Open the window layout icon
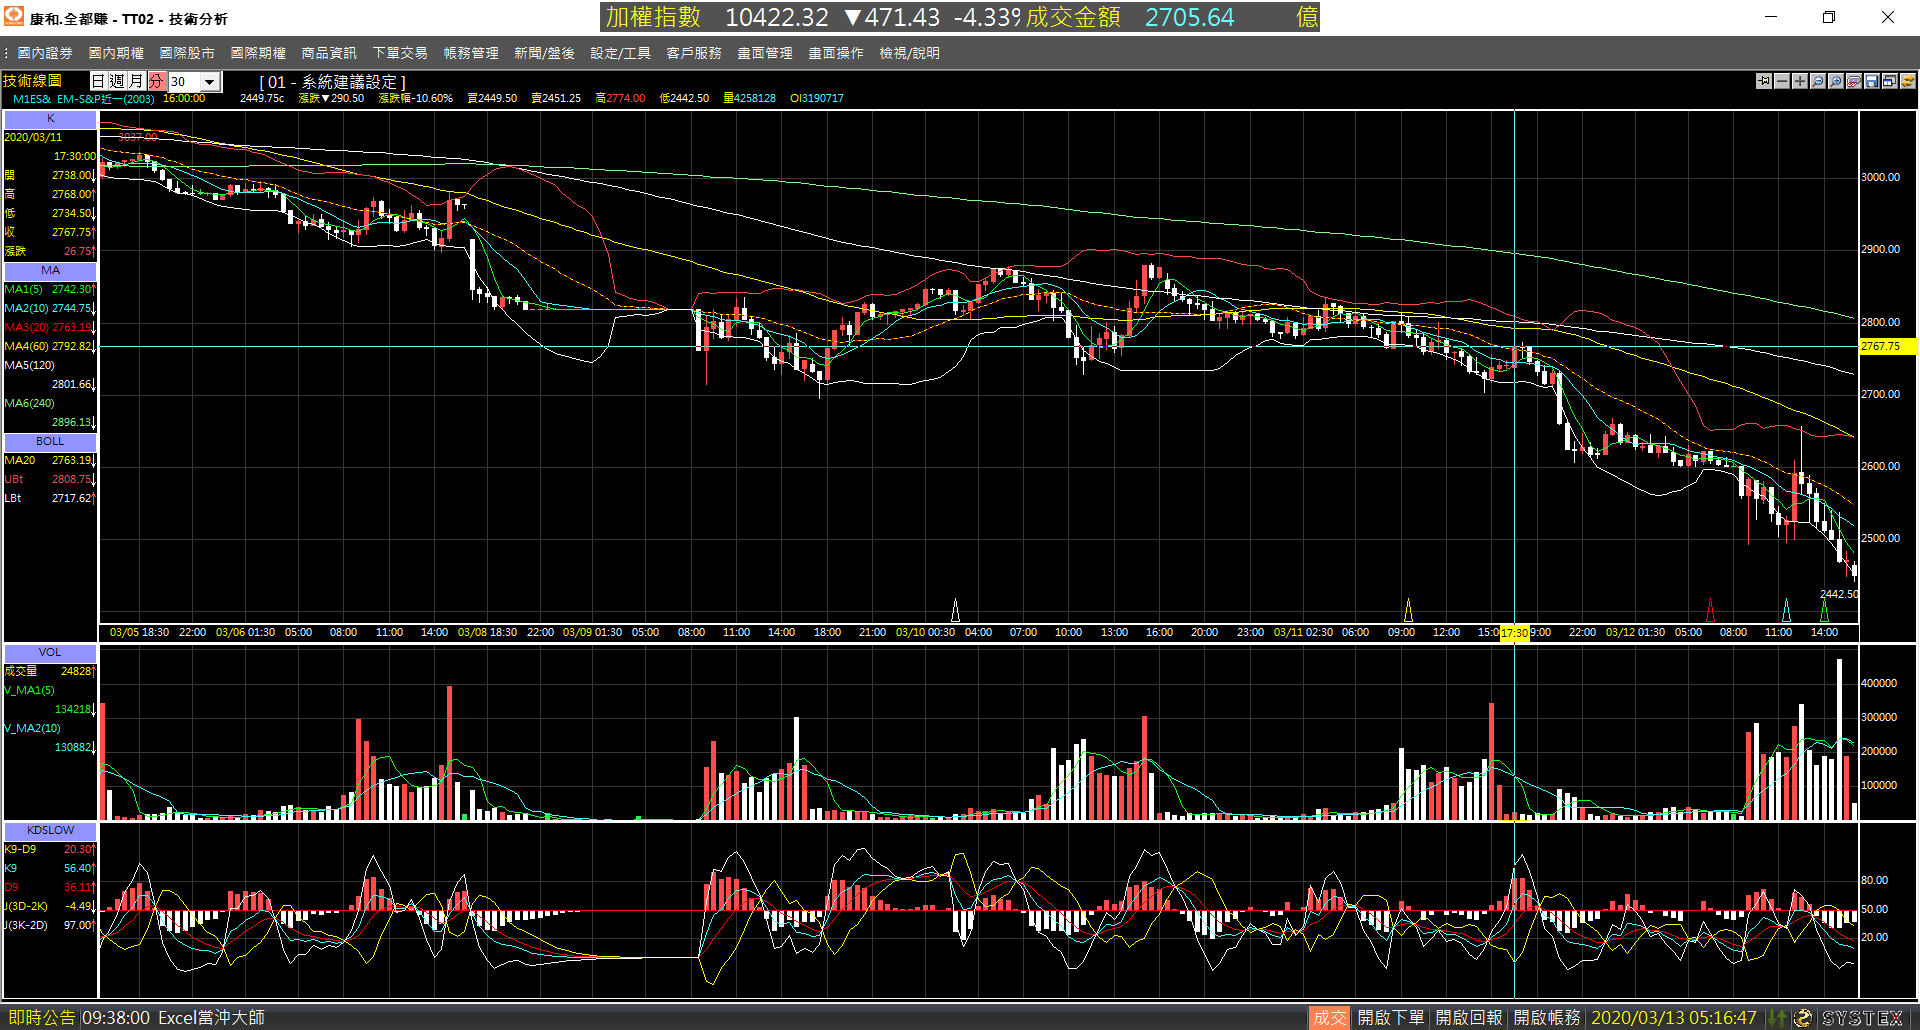Image resolution: width=1920 pixels, height=1030 pixels. pyautogui.click(x=1890, y=81)
